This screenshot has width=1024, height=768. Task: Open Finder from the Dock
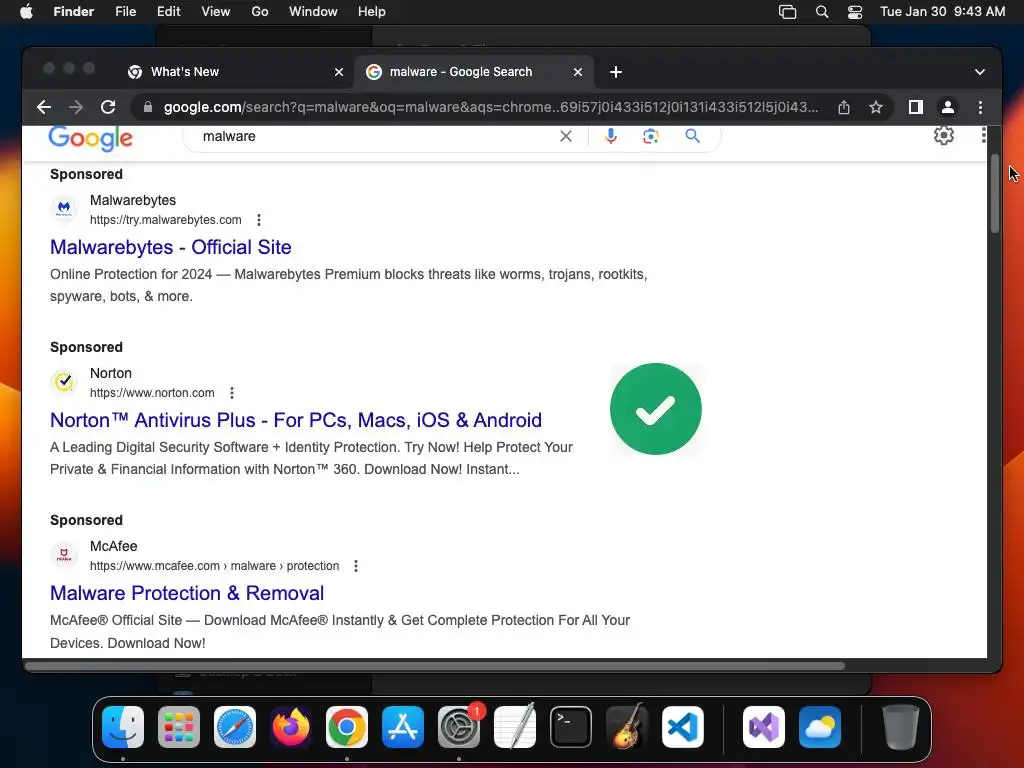pyautogui.click(x=123, y=727)
